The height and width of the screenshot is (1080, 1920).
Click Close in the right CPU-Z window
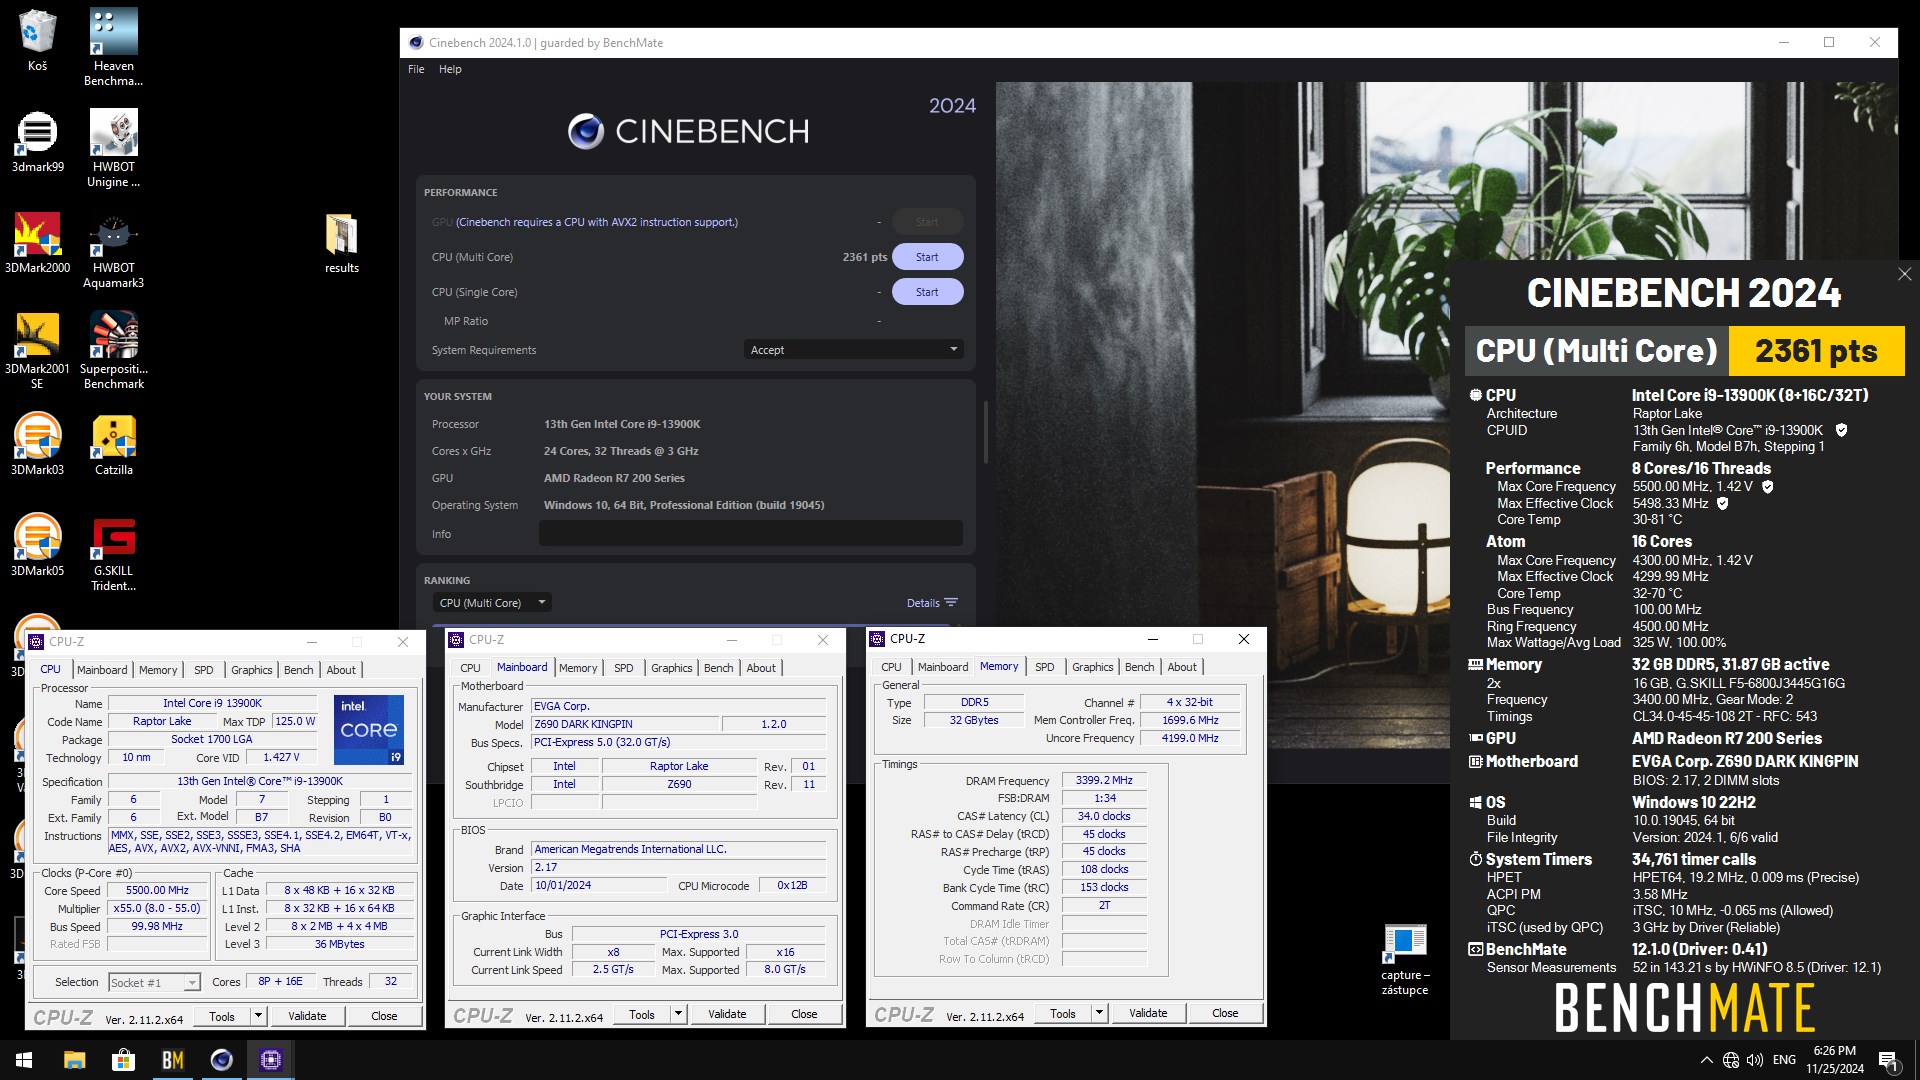click(1225, 1013)
